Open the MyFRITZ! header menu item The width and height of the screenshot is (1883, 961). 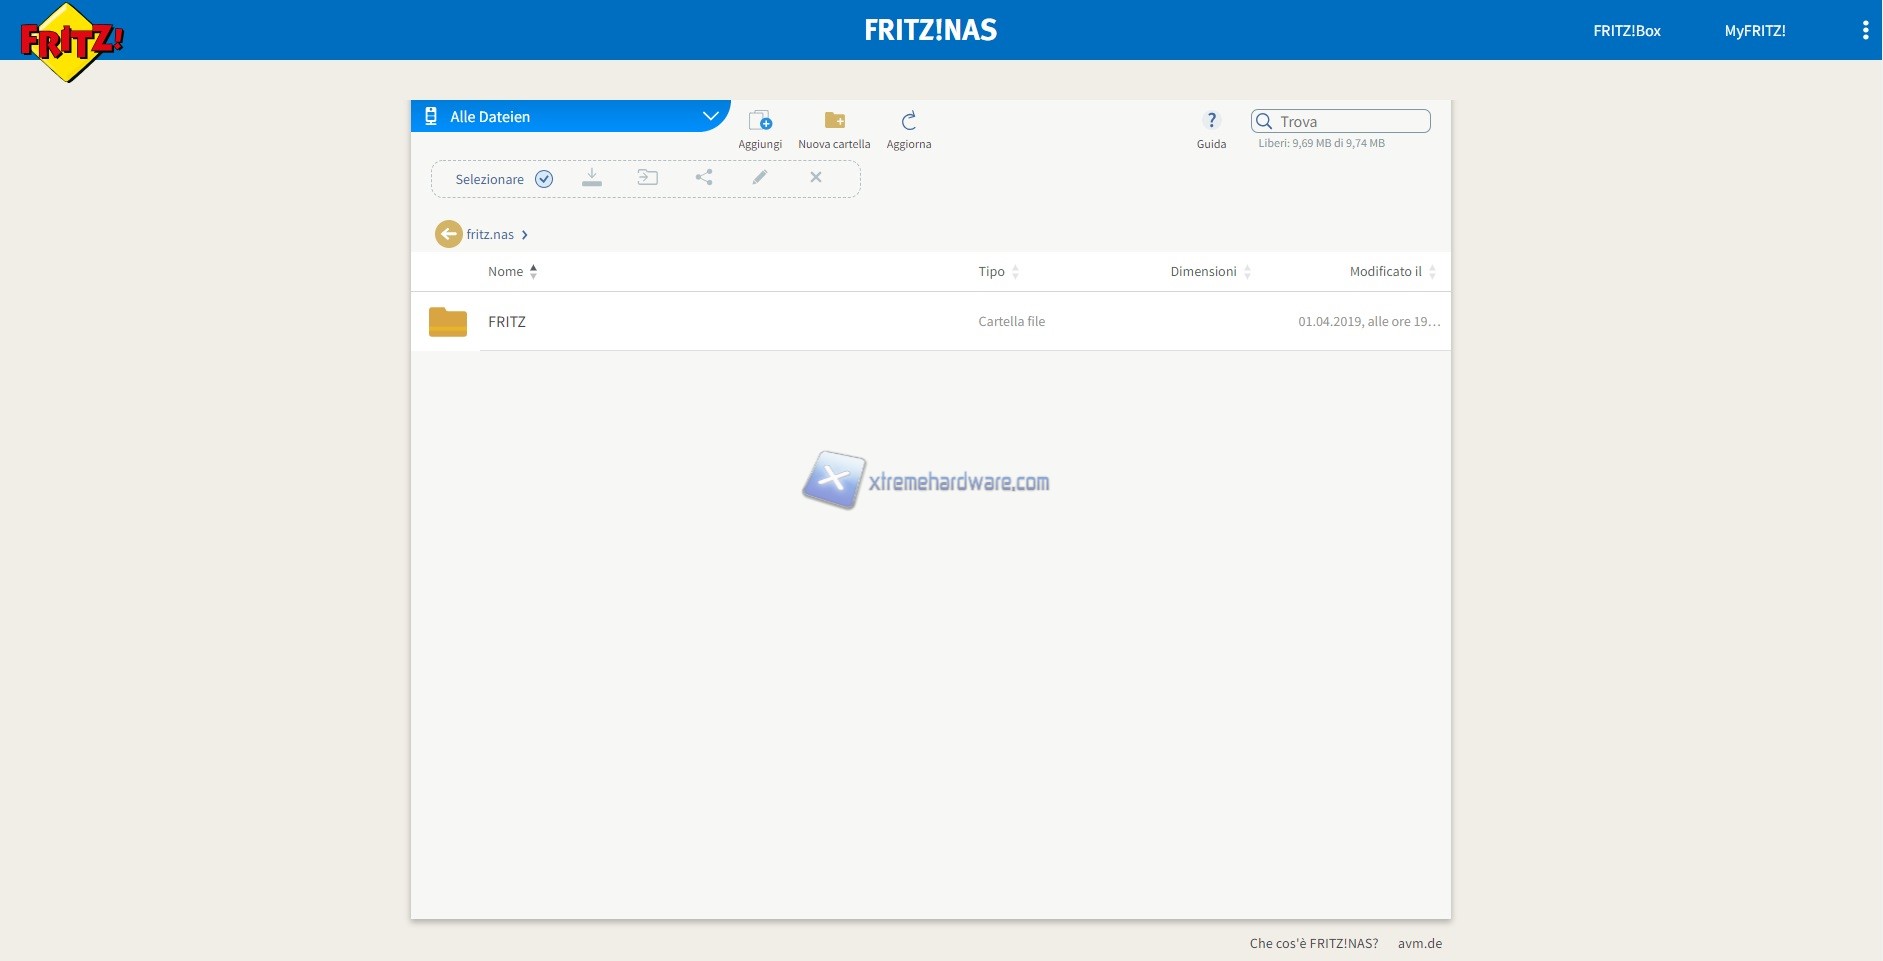tap(1754, 31)
